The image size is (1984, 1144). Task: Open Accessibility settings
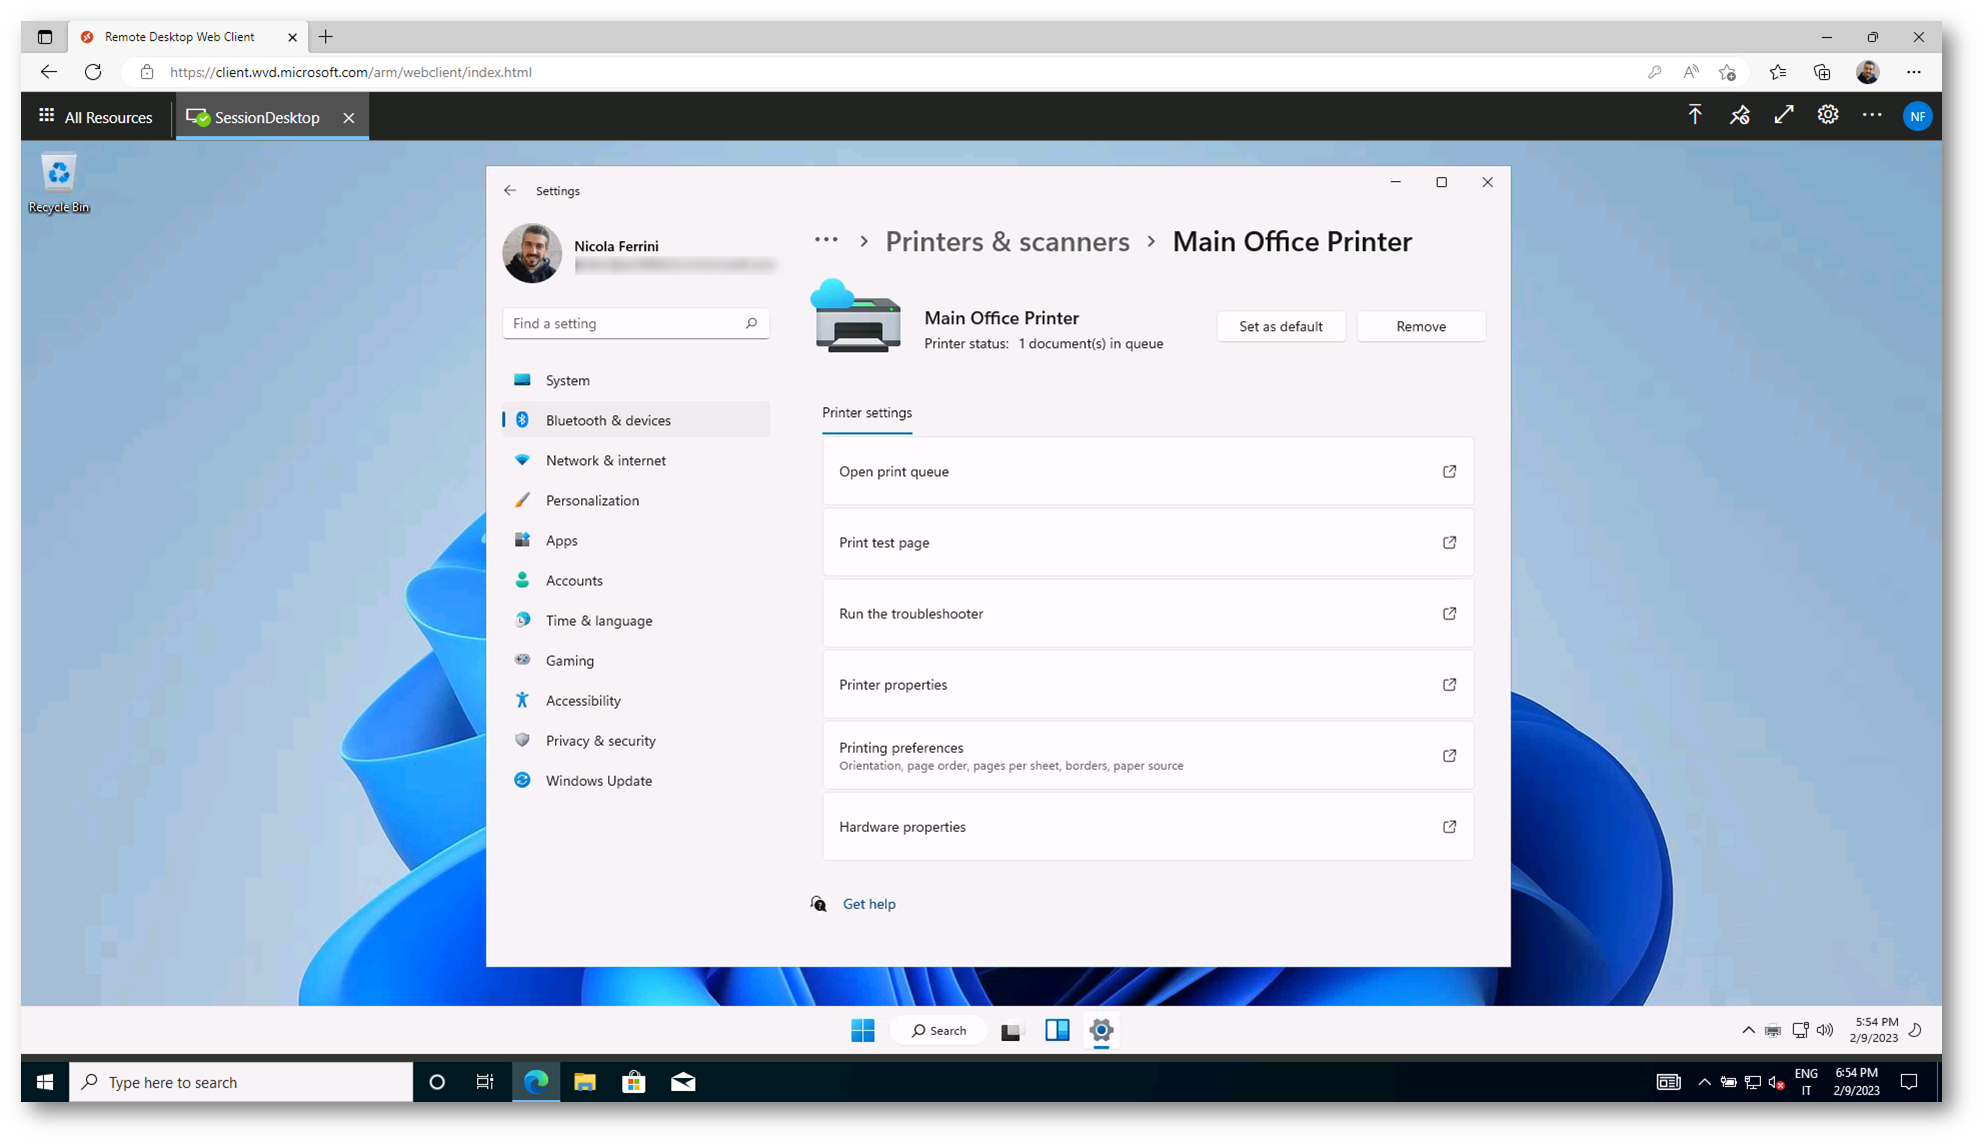point(636,700)
